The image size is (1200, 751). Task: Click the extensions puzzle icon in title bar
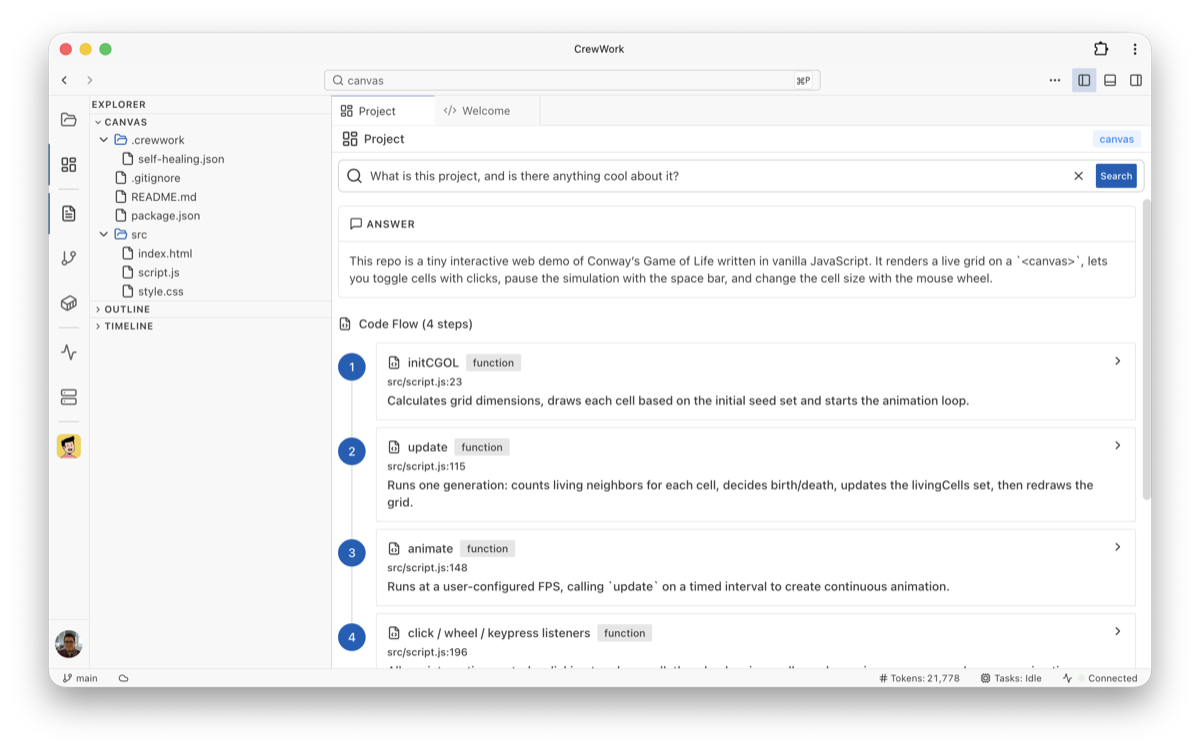click(x=1101, y=49)
